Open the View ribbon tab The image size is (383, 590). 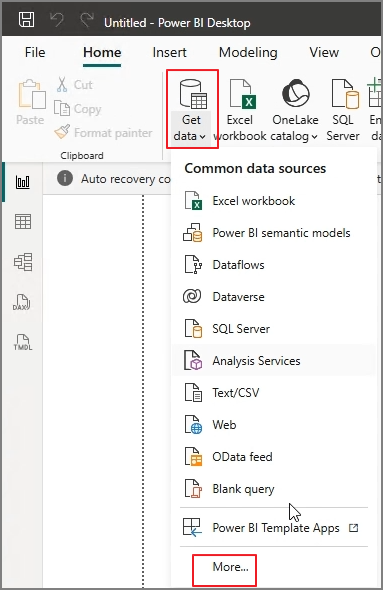point(324,52)
